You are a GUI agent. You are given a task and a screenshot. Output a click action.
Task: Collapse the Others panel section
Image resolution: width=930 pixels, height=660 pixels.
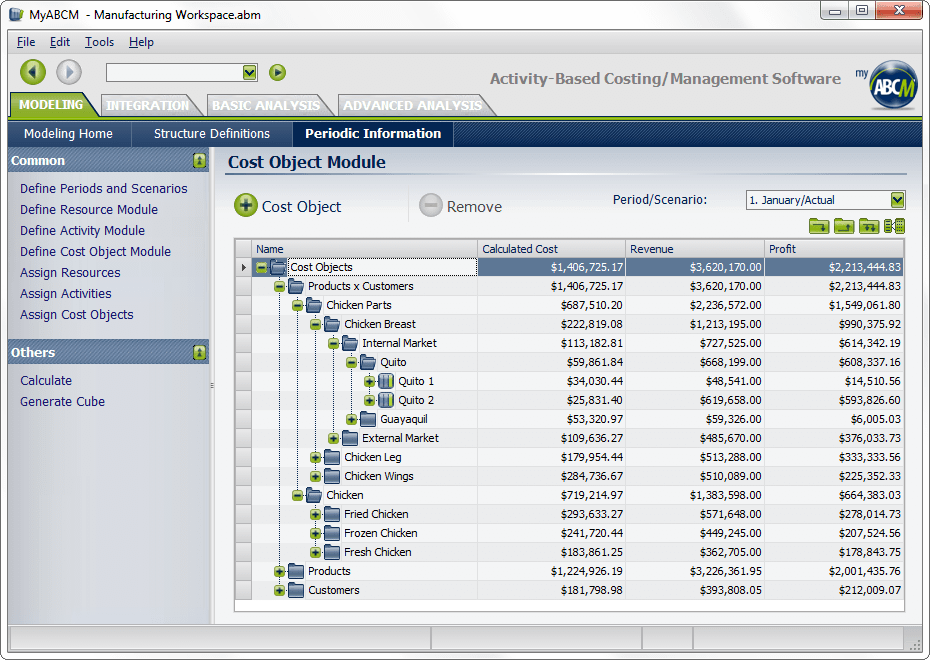coord(199,353)
